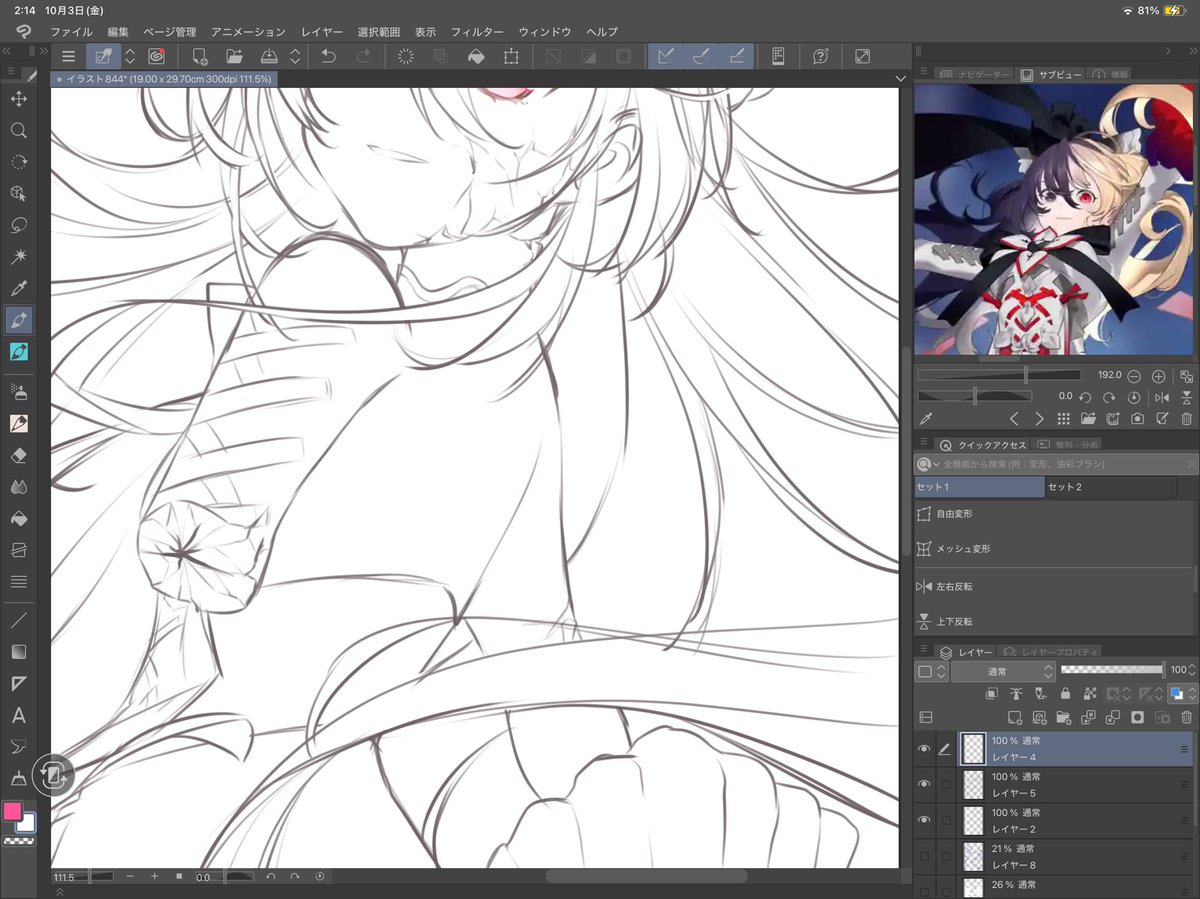Hide layer レイヤー 4 with its eye icon

point(924,748)
